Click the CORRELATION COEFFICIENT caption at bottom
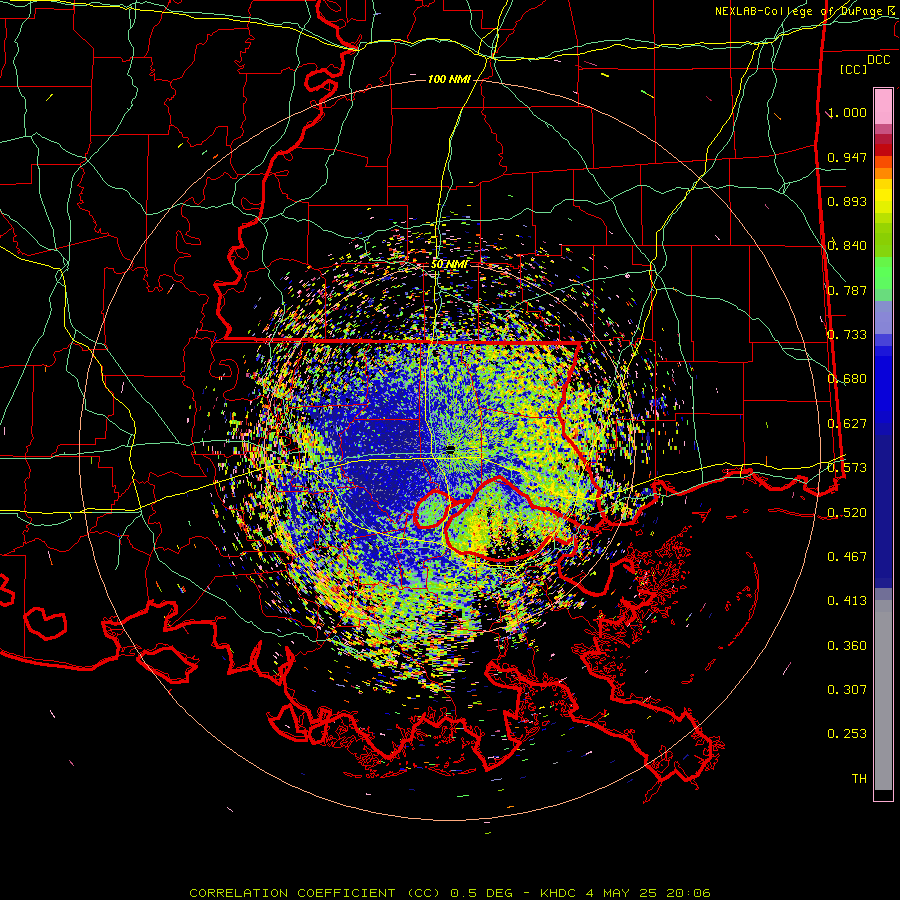Image resolution: width=900 pixels, height=900 pixels. coord(450,893)
